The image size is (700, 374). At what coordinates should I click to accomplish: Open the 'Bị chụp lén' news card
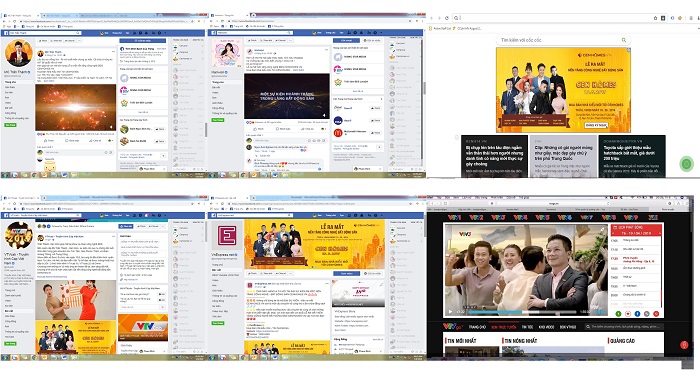(x=494, y=156)
